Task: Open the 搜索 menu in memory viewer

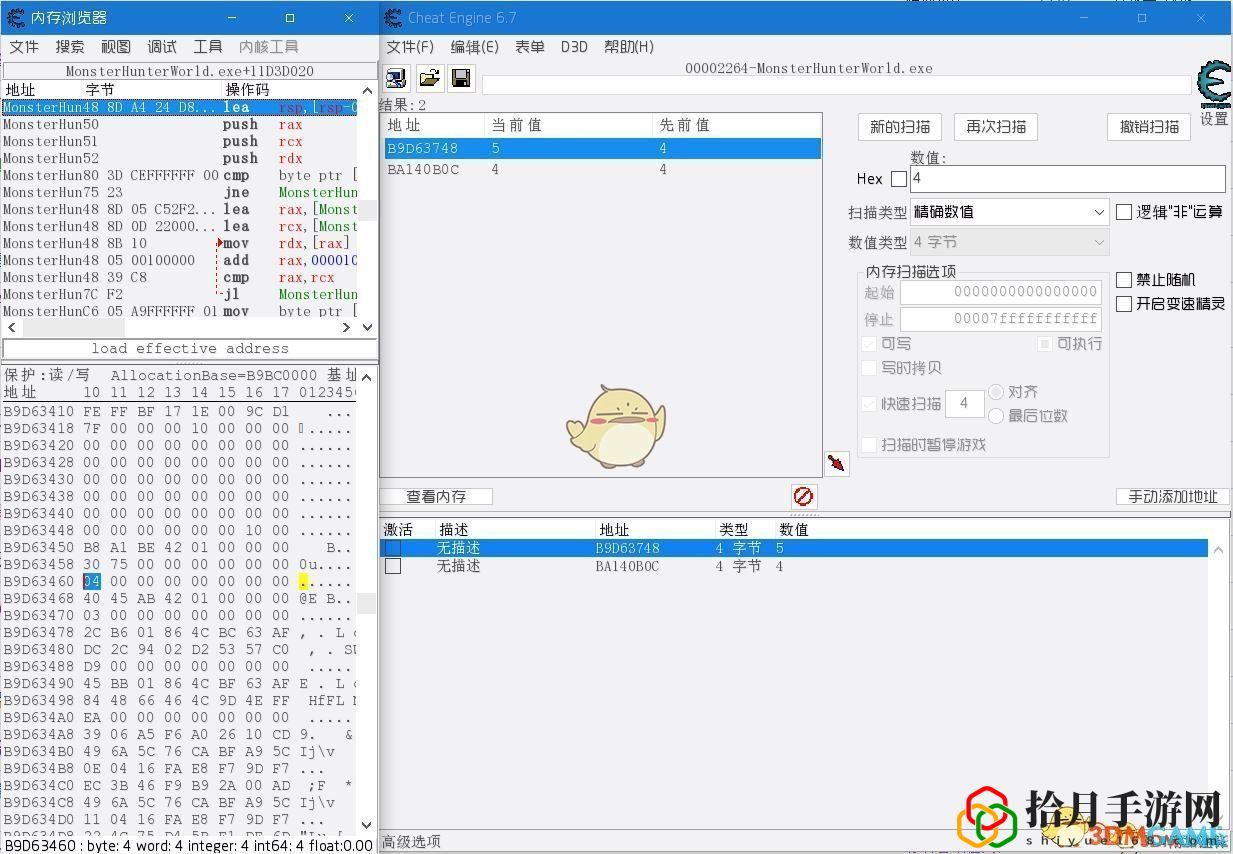Action: [x=70, y=47]
